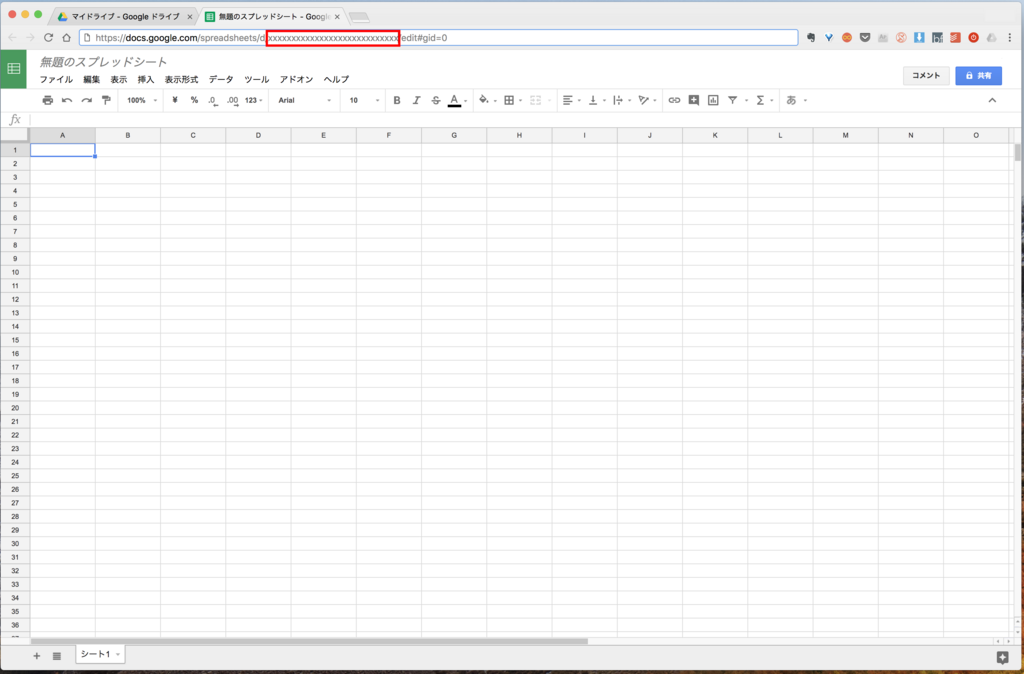1024x674 pixels.
Task: Open the データ menu
Action: (x=221, y=80)
